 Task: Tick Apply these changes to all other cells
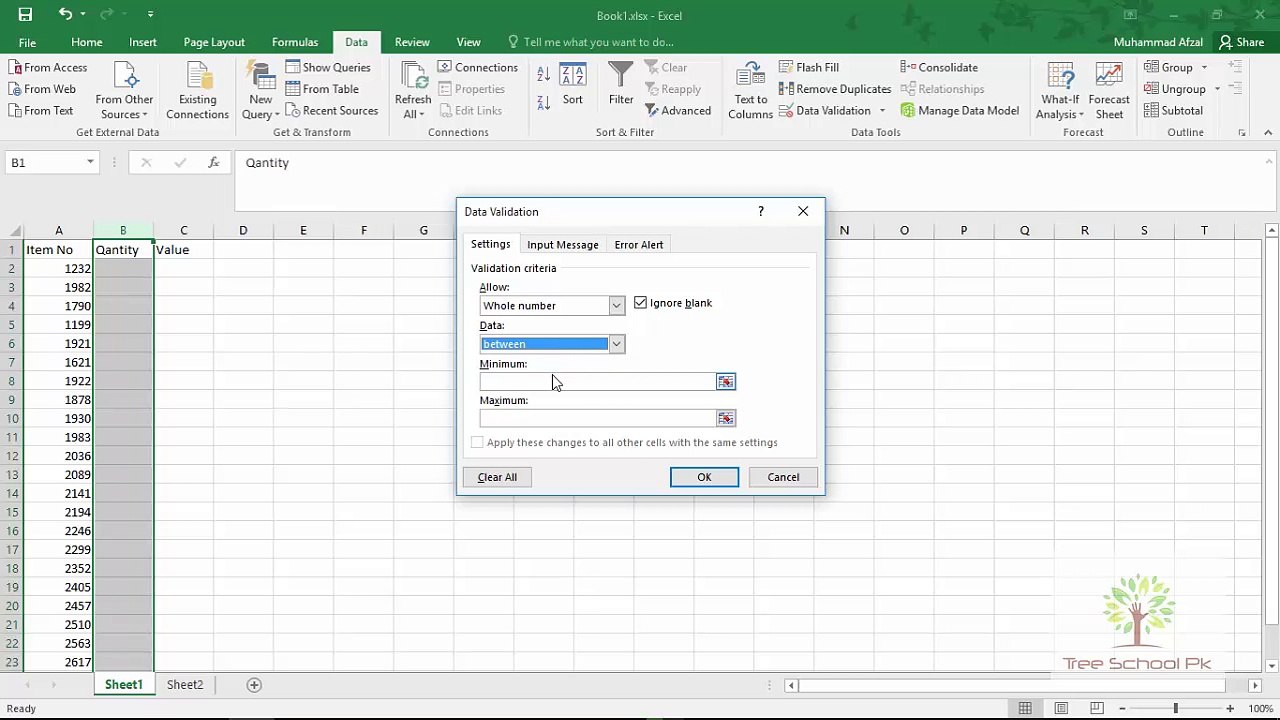pyautogui.click(x=478, y=443)
